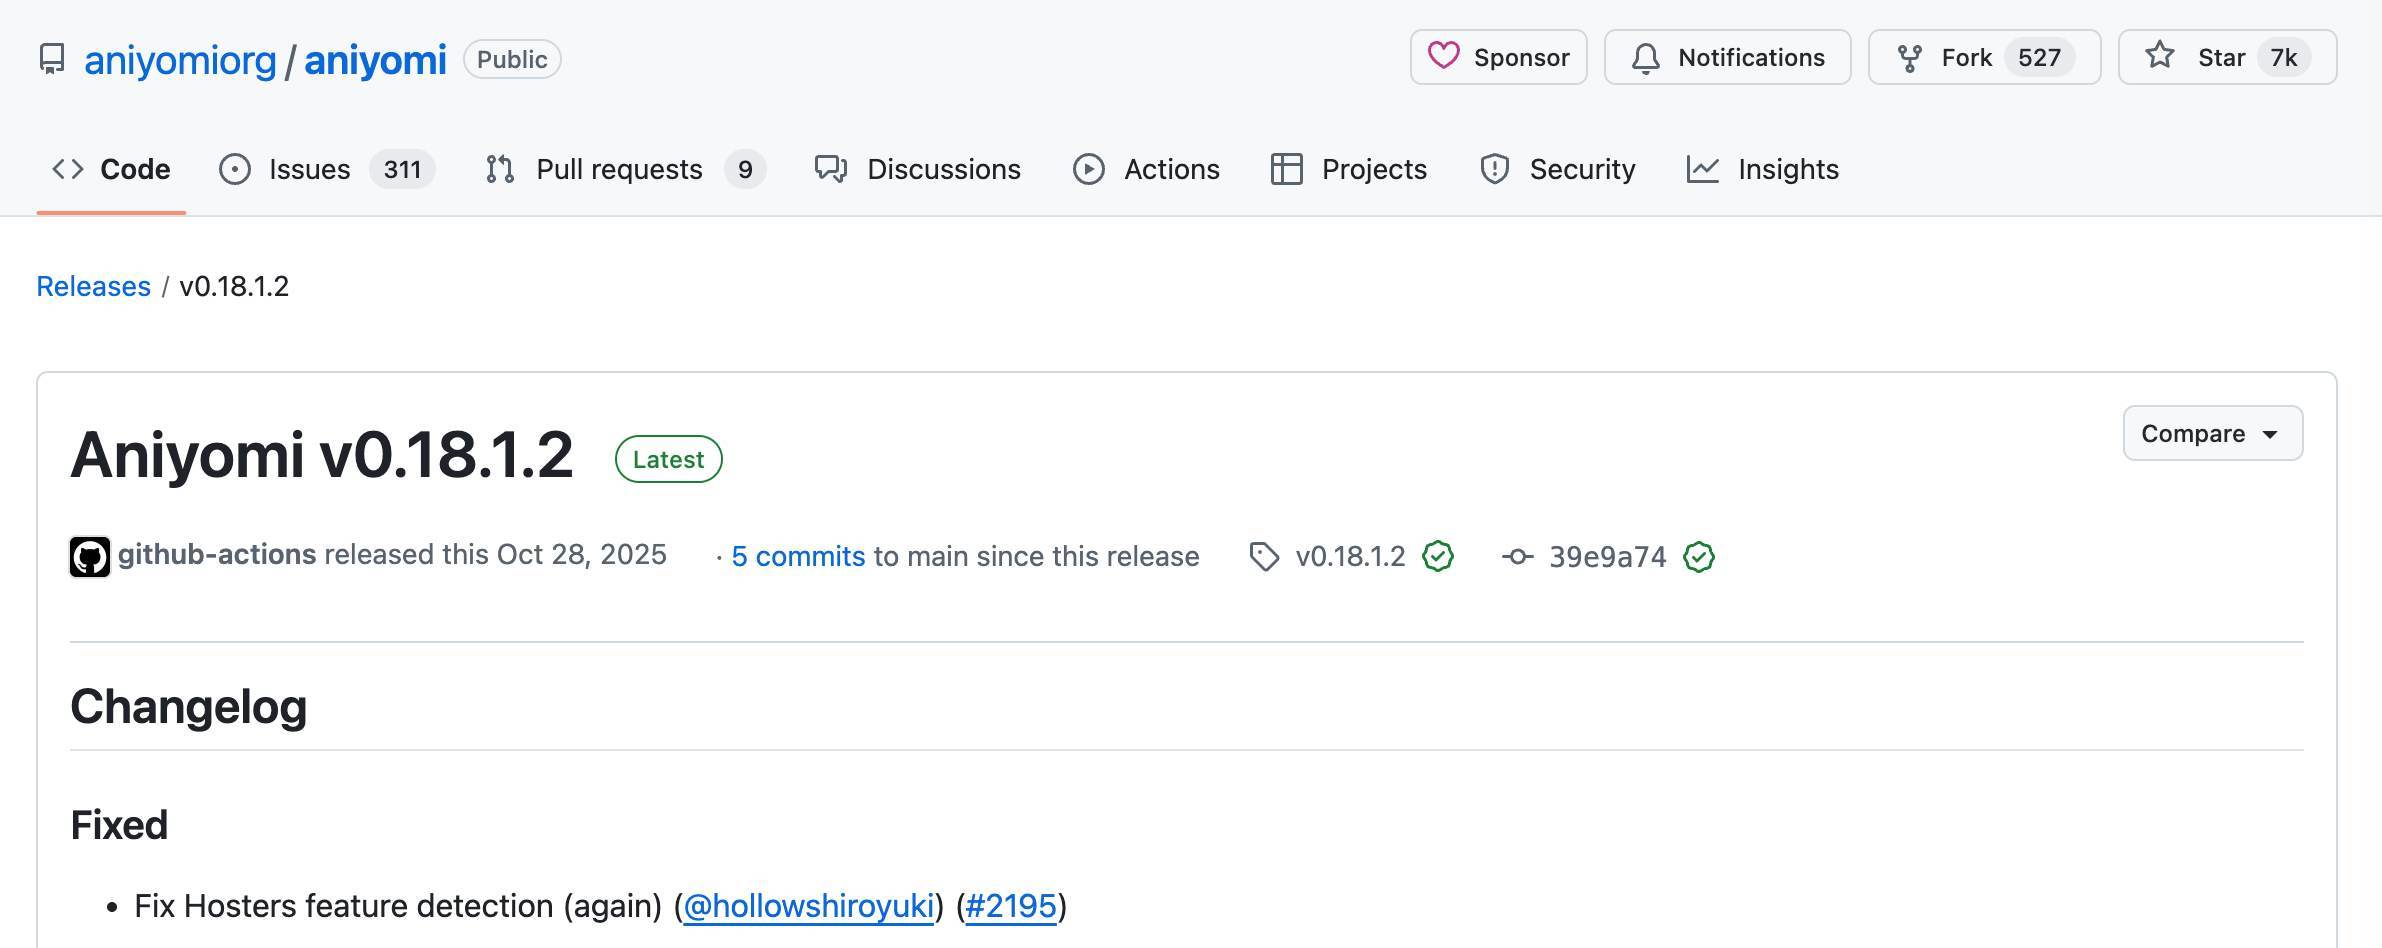Visit the @hollowshiroyuki profile link

coord(808,906)
